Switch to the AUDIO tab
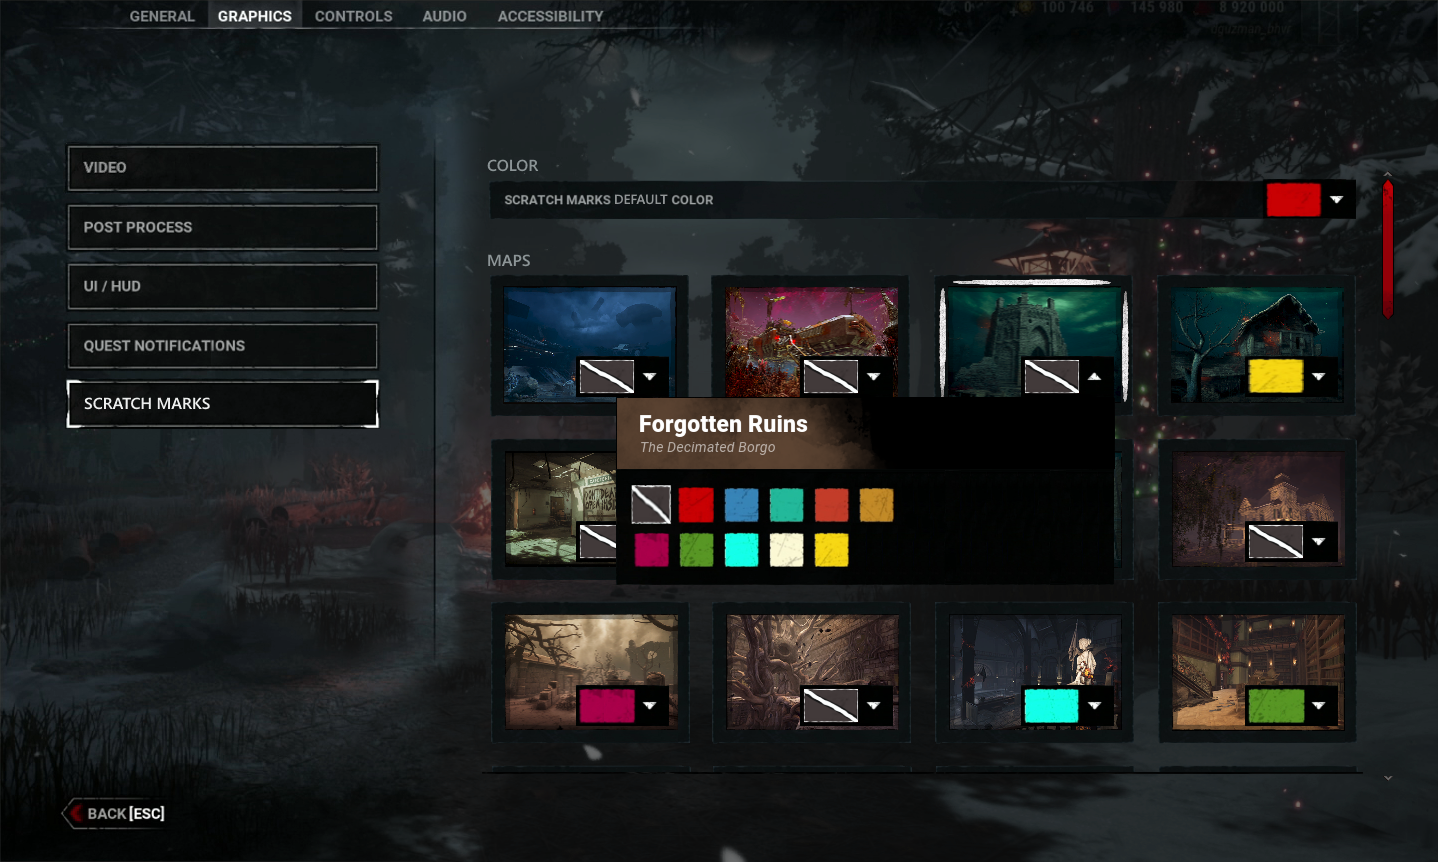Screen dimensions: 1438x862 pyautogui.click(x=443, y=15)
